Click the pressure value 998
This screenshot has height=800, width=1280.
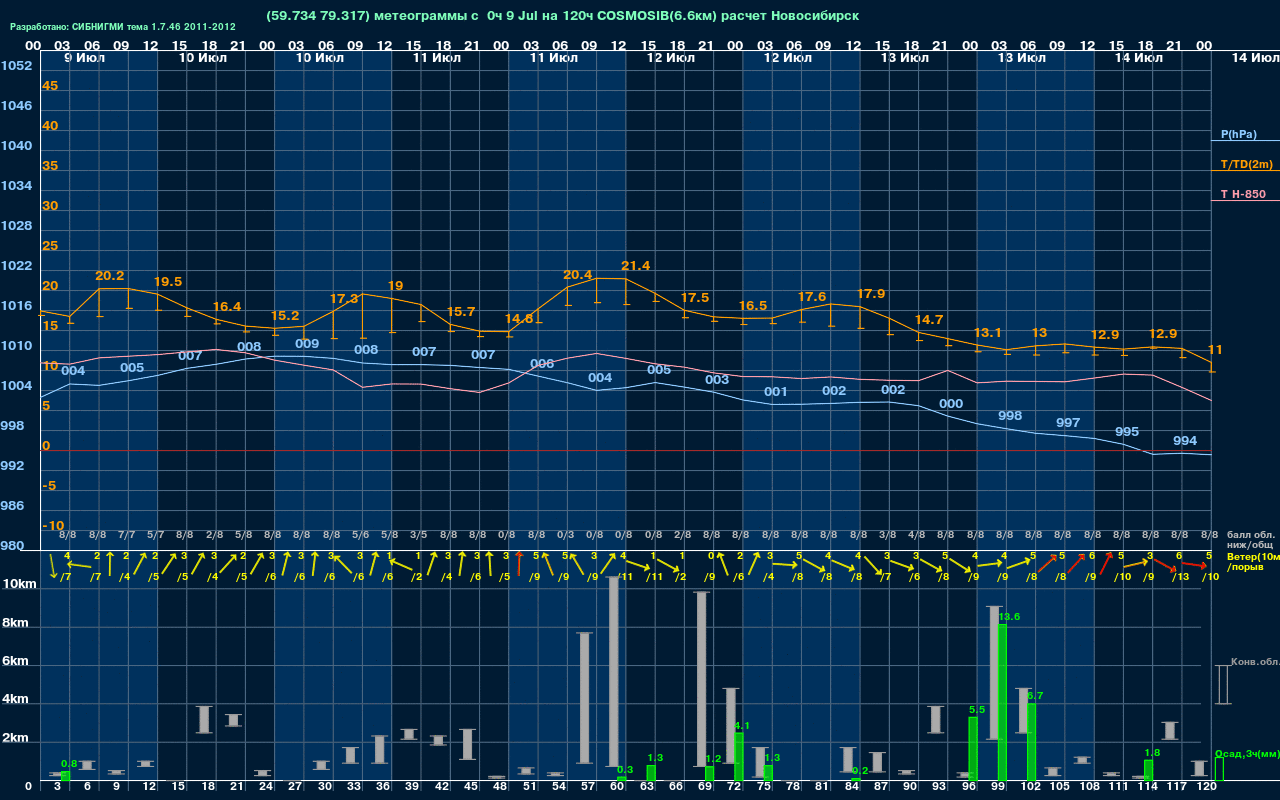pos(1010,416)
